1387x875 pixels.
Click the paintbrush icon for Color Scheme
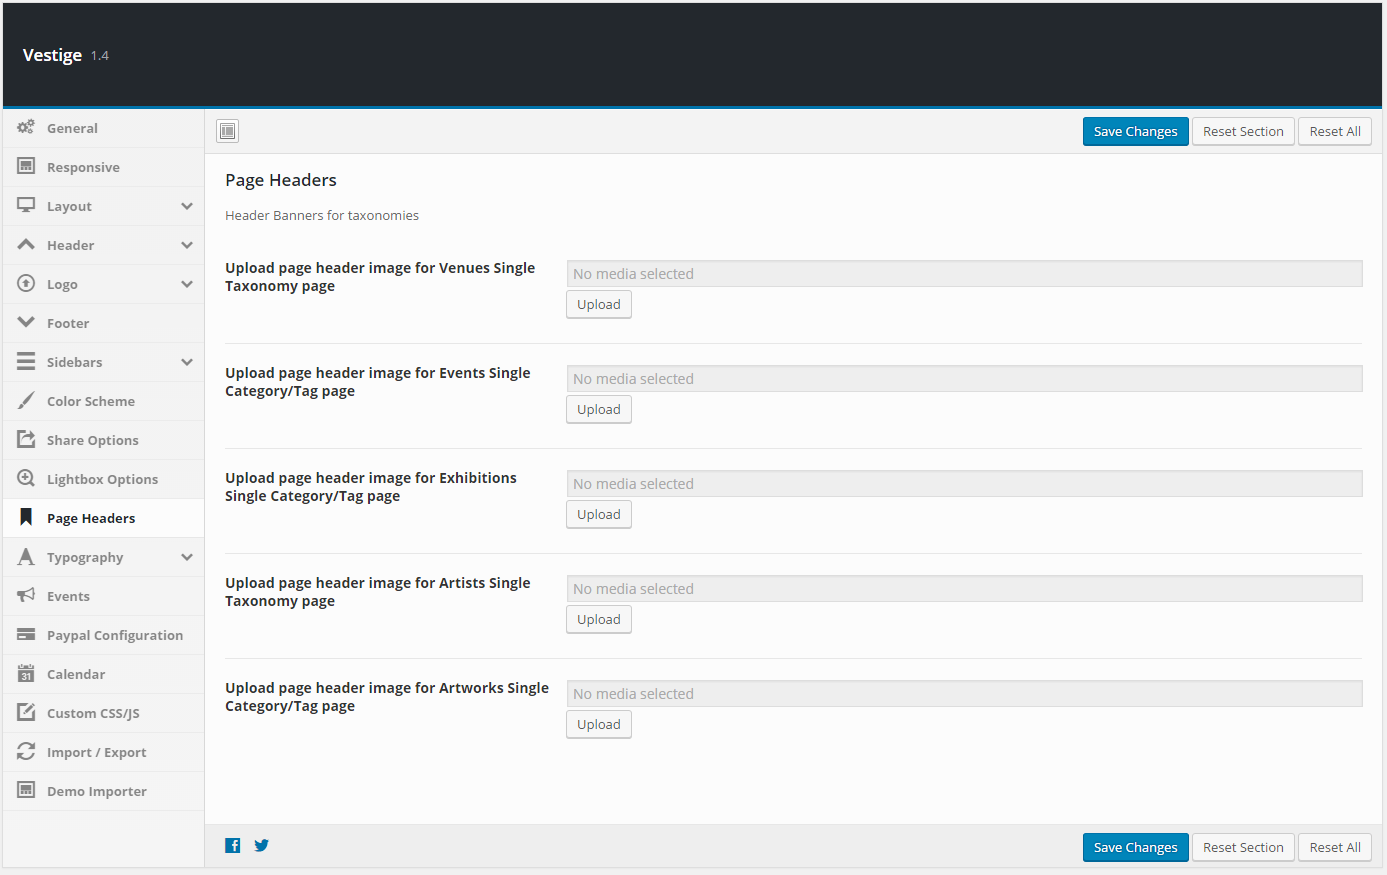click(x=26, y=400)
